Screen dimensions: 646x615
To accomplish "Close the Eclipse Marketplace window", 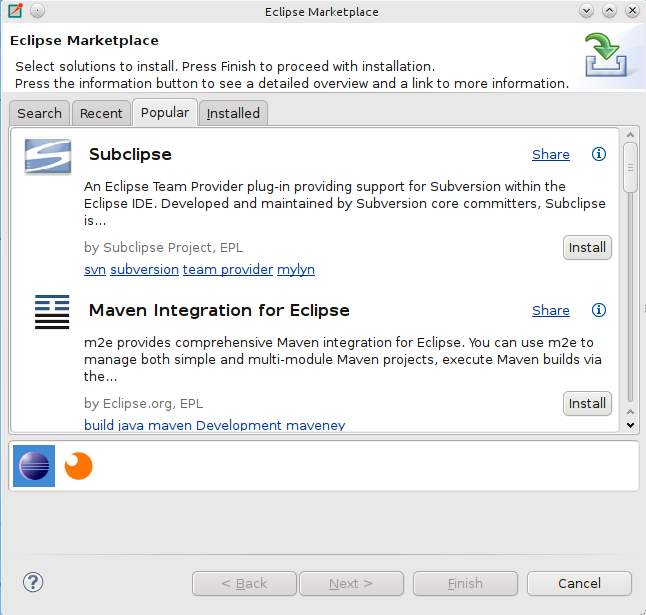I will pyautogui.click(x=632, y=11).
